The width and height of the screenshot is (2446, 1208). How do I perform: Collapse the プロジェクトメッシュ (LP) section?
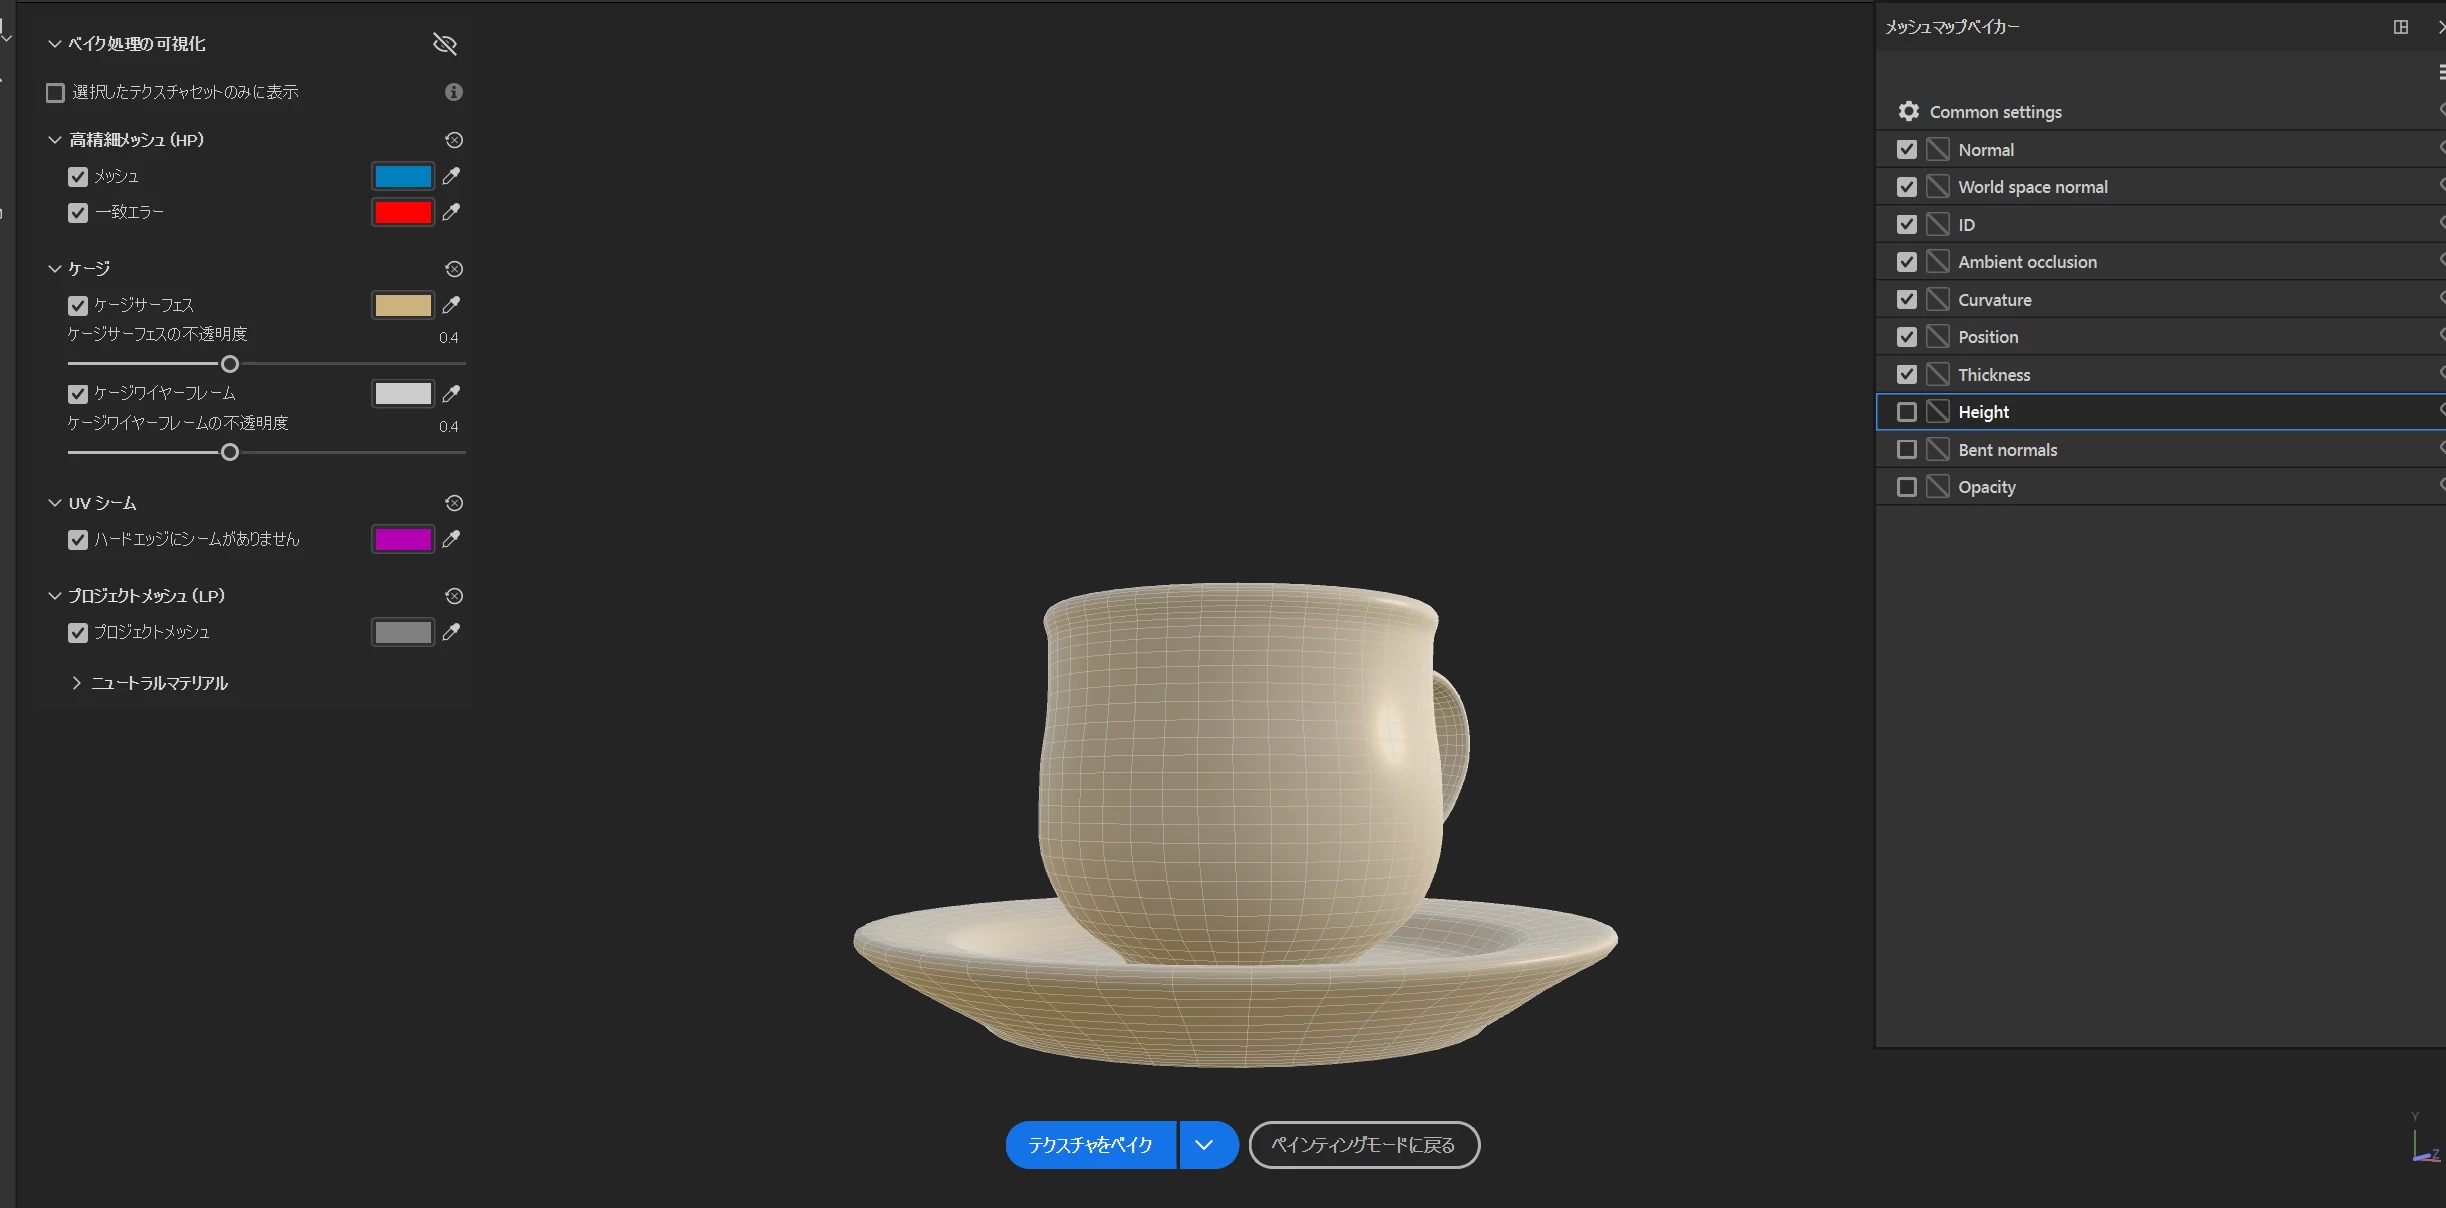tap(55, 596)
